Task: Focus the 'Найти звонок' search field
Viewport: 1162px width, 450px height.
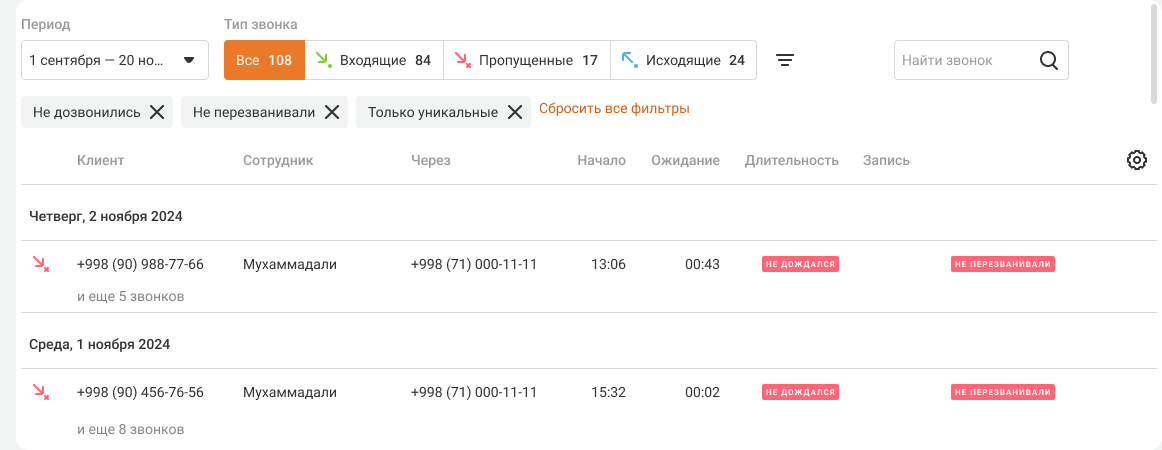Action: (x=960, y=60)
